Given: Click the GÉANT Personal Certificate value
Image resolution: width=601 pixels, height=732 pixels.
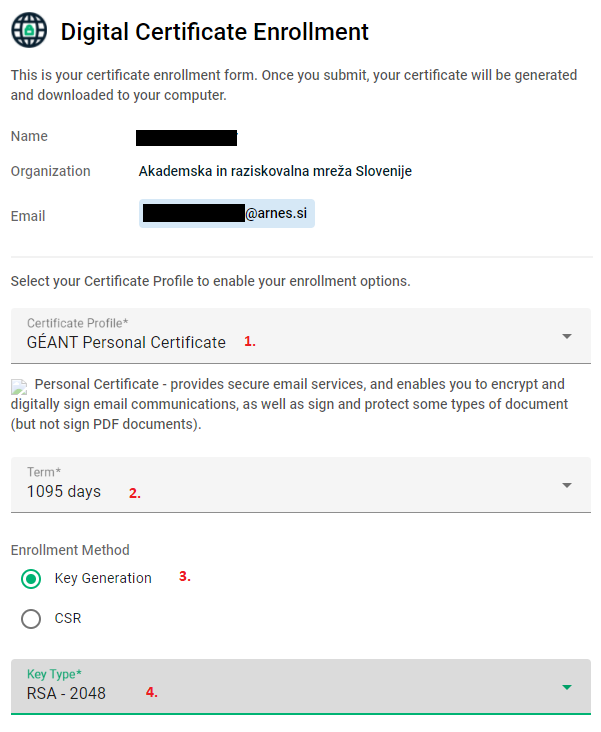Looking at the screenshot, I should tap(126, 343).
